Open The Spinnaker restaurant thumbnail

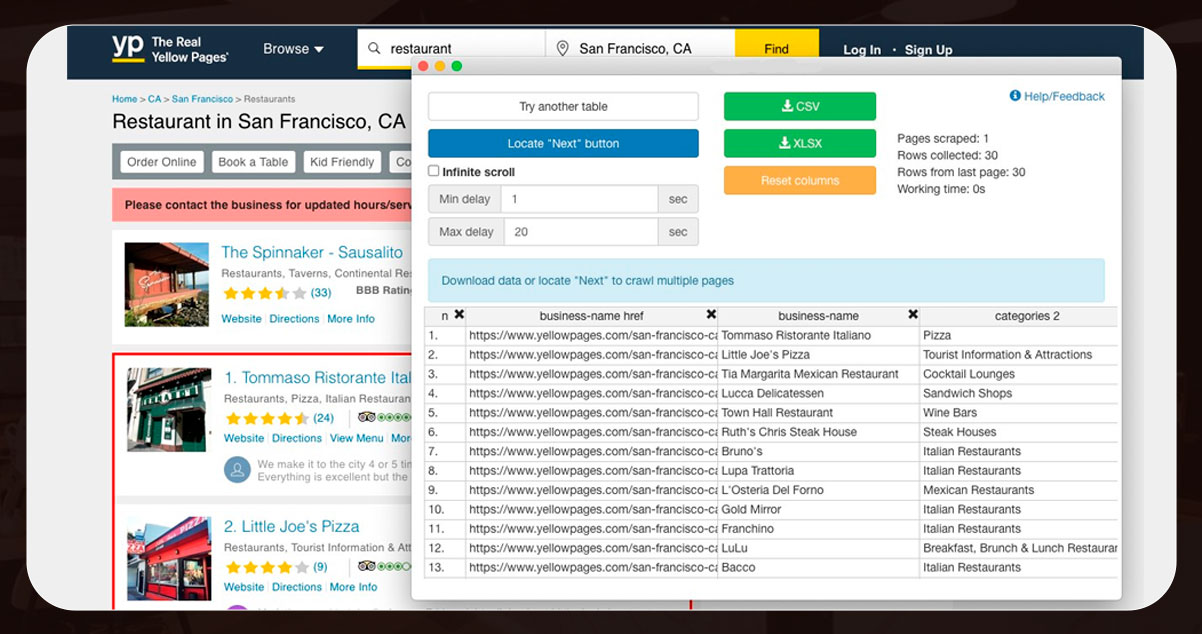(x=167, y=284)
